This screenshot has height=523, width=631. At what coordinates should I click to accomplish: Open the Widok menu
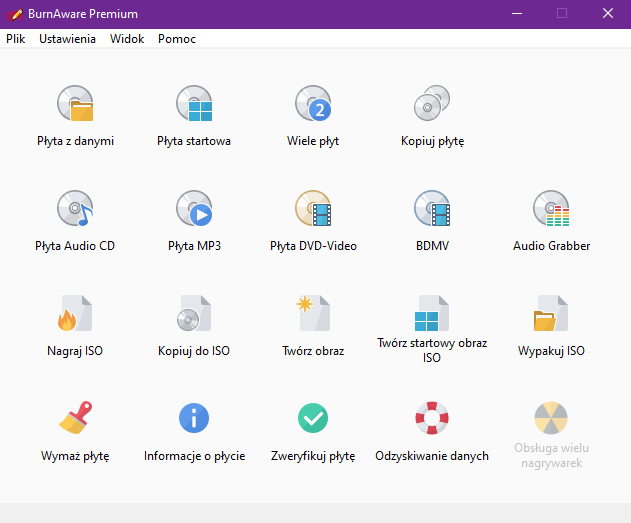(x=127, y=39)
